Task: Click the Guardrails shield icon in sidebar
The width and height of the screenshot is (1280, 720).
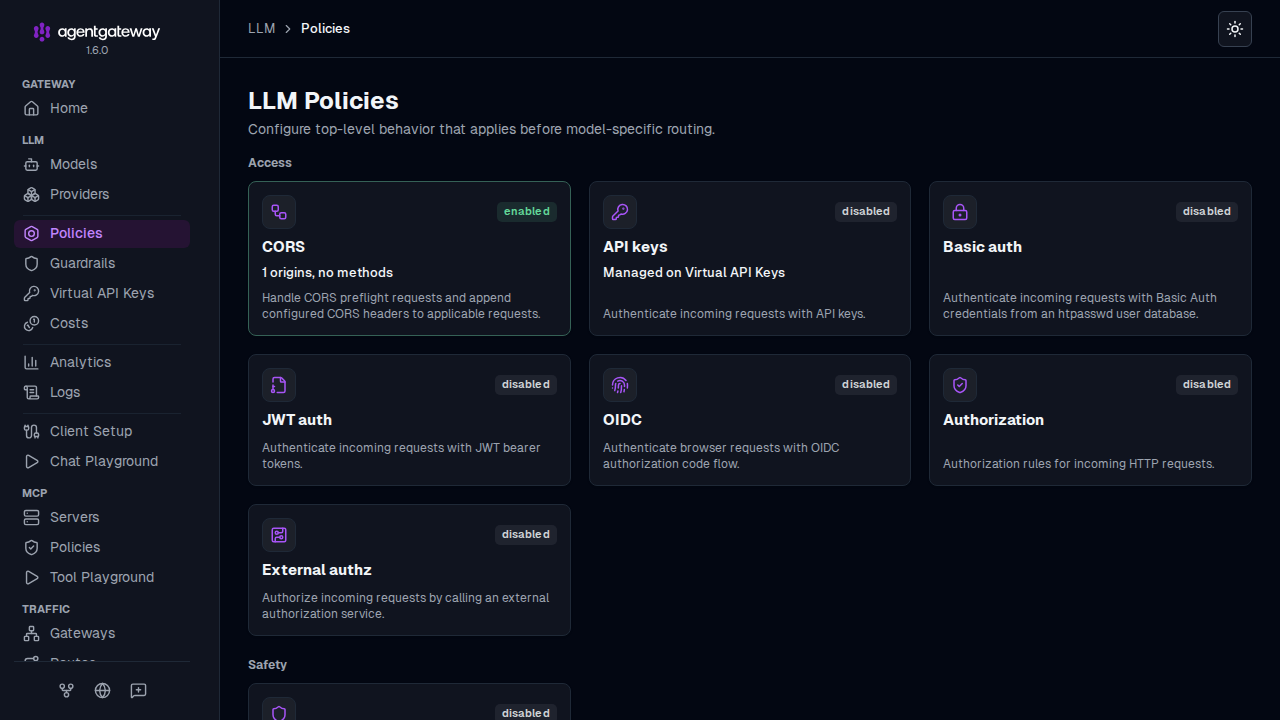Action: 31,263
